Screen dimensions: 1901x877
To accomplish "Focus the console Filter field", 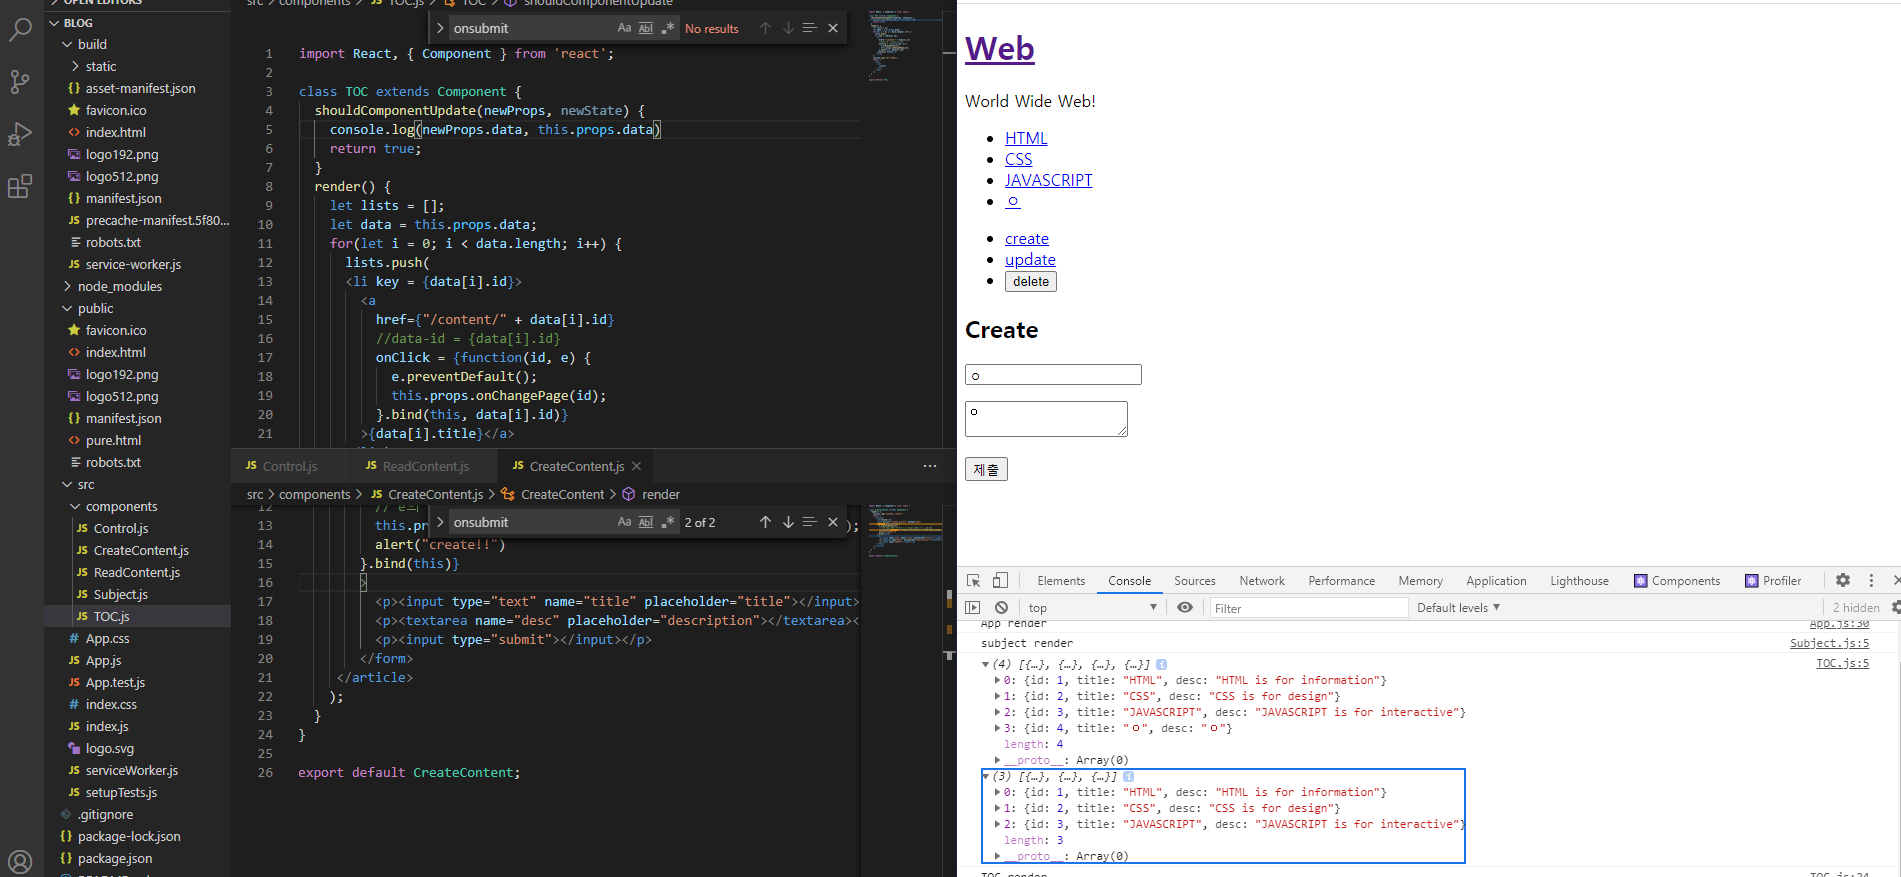I will click(1309, 608).
